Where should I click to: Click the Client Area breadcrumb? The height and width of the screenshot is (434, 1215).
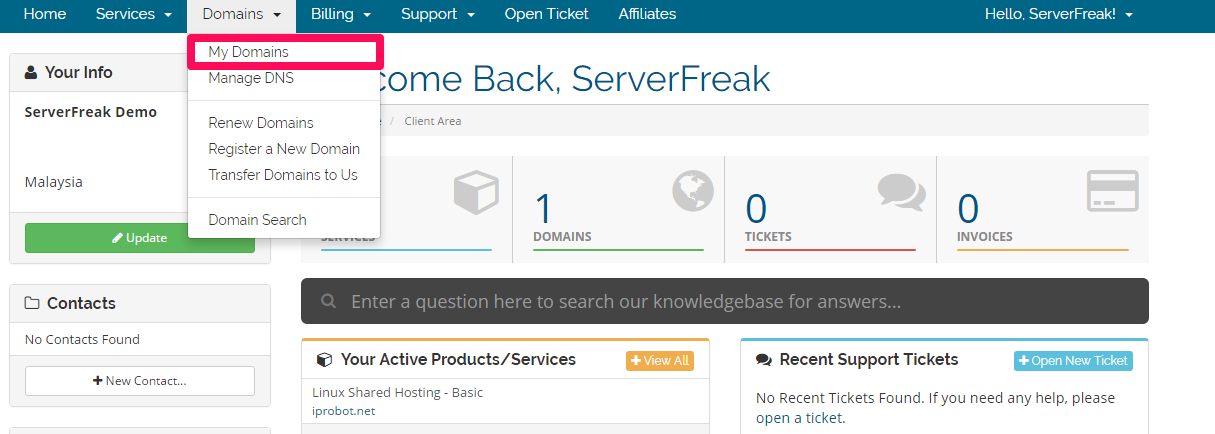(433, 121)
